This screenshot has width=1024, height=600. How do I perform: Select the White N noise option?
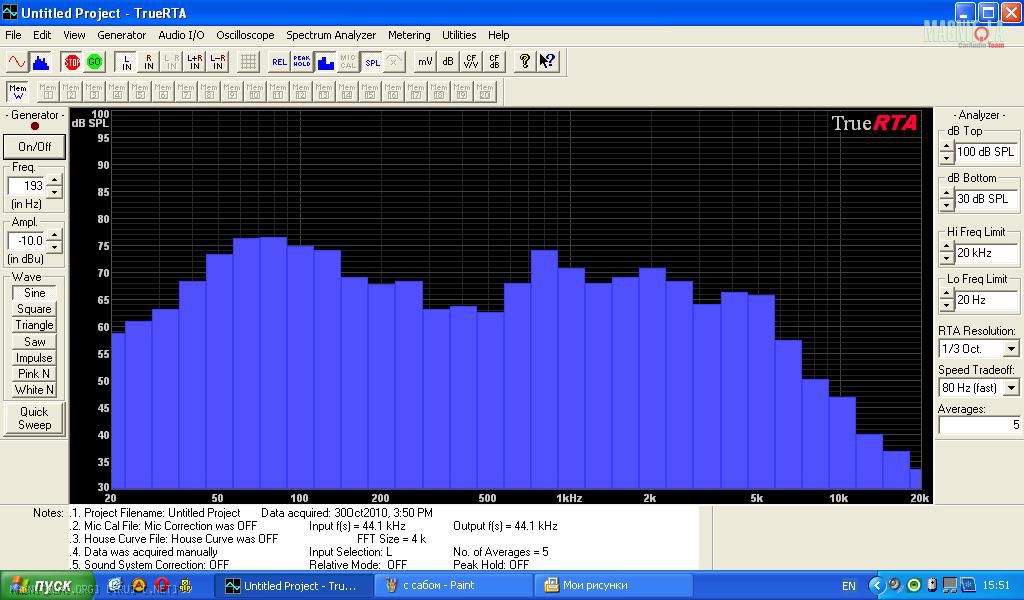pos(34,390)
